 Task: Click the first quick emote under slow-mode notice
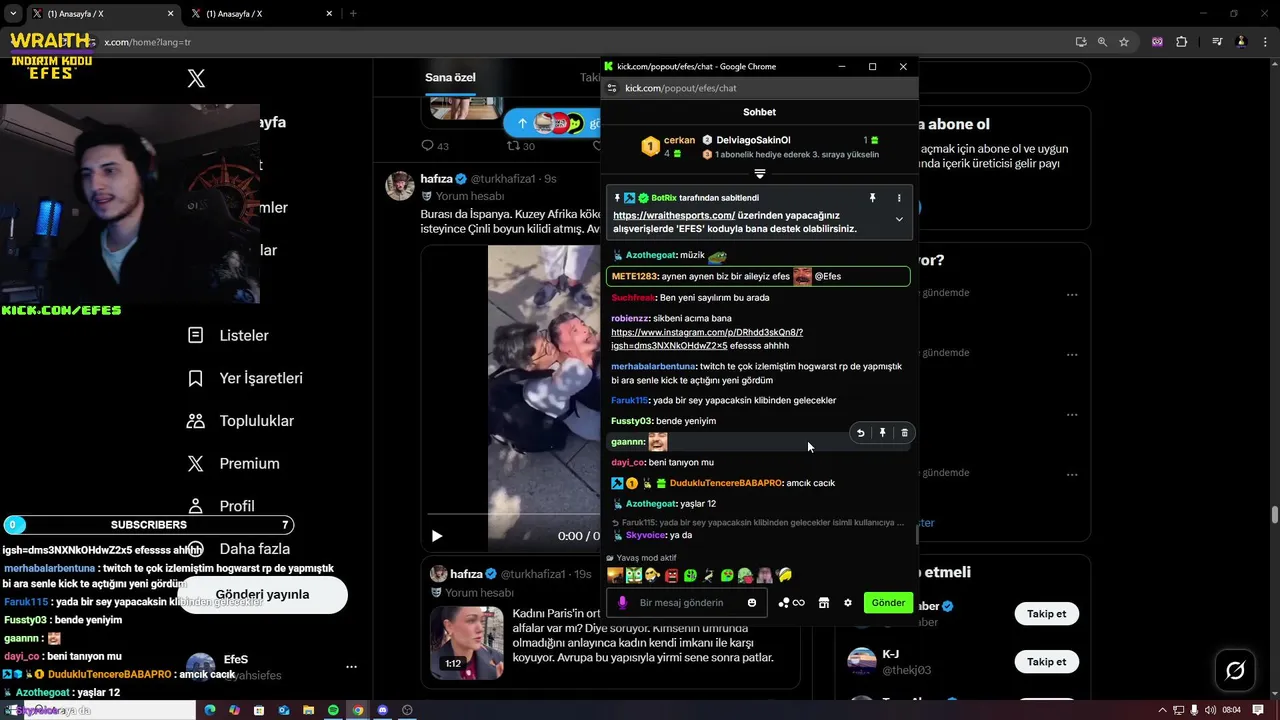tap(615, 575)
